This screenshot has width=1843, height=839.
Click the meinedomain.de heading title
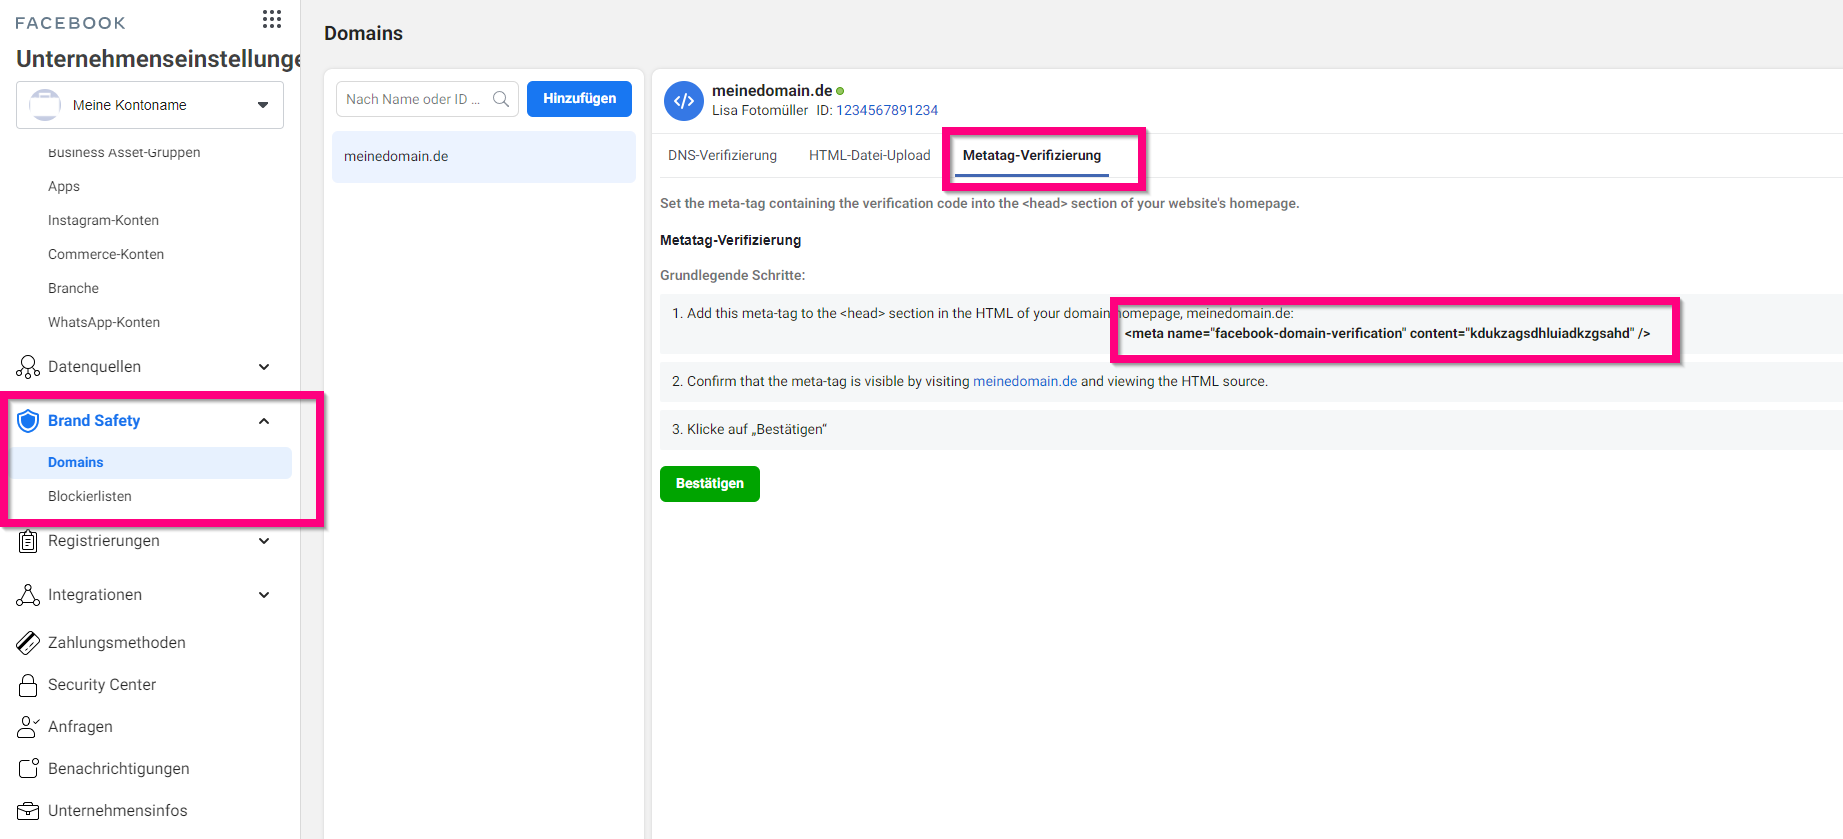tap(772, 91)
